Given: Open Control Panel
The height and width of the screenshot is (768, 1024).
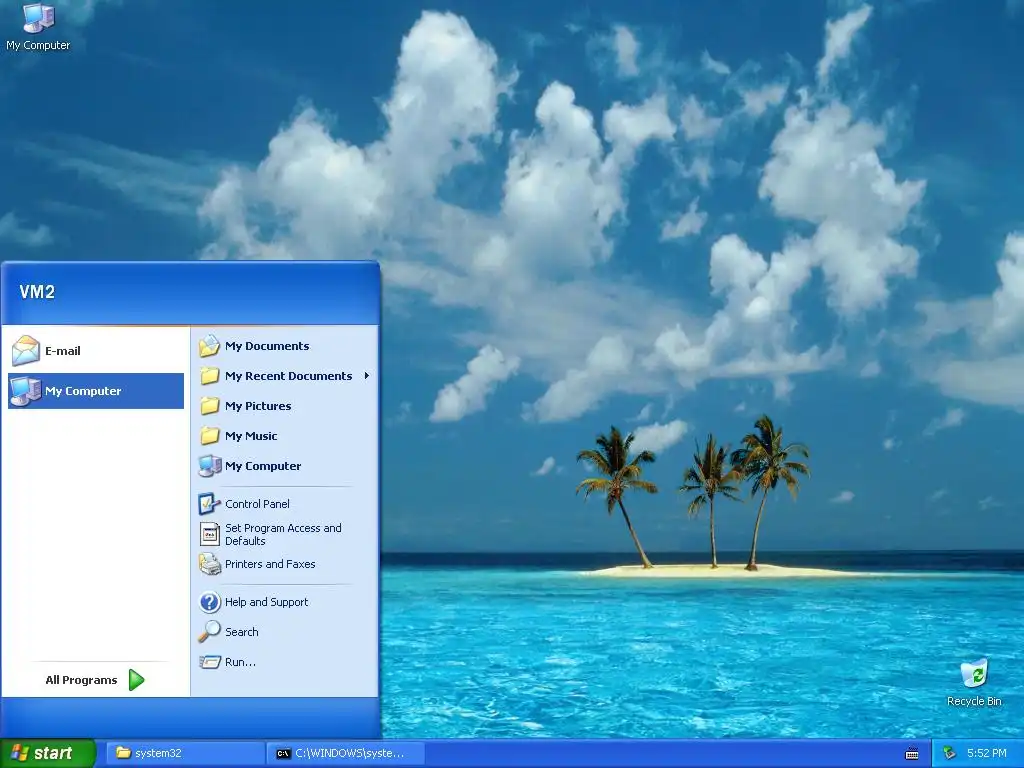Looking at the screenshot, I should point(257,504).
